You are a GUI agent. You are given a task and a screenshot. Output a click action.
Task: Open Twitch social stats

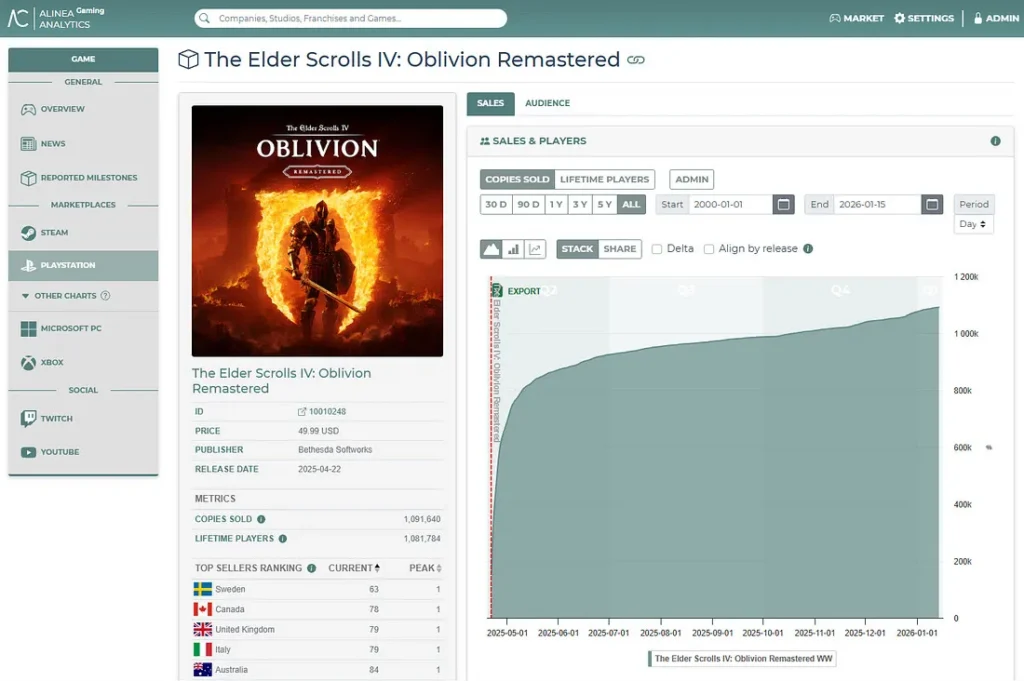(x=56, y=418)
